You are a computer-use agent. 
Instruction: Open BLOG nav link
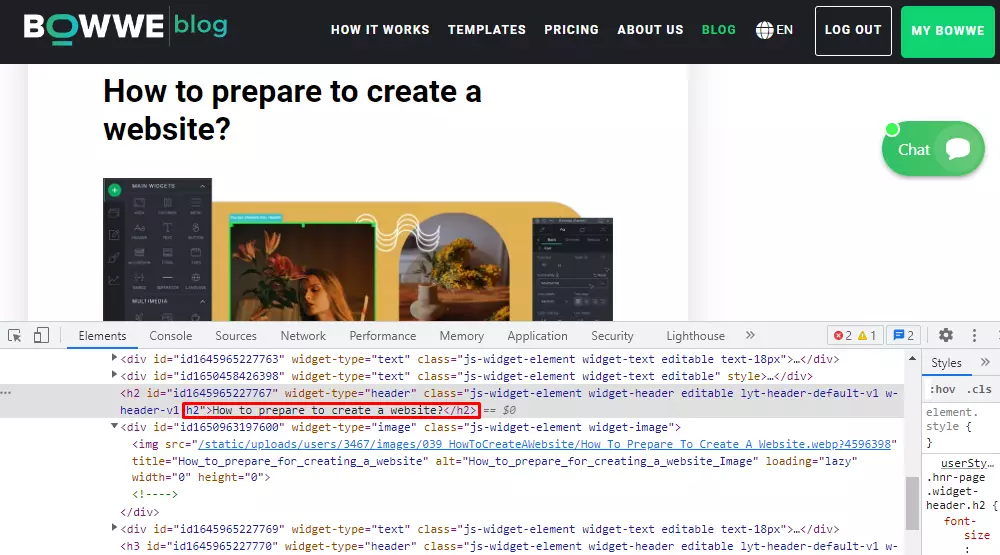(719, 30)
